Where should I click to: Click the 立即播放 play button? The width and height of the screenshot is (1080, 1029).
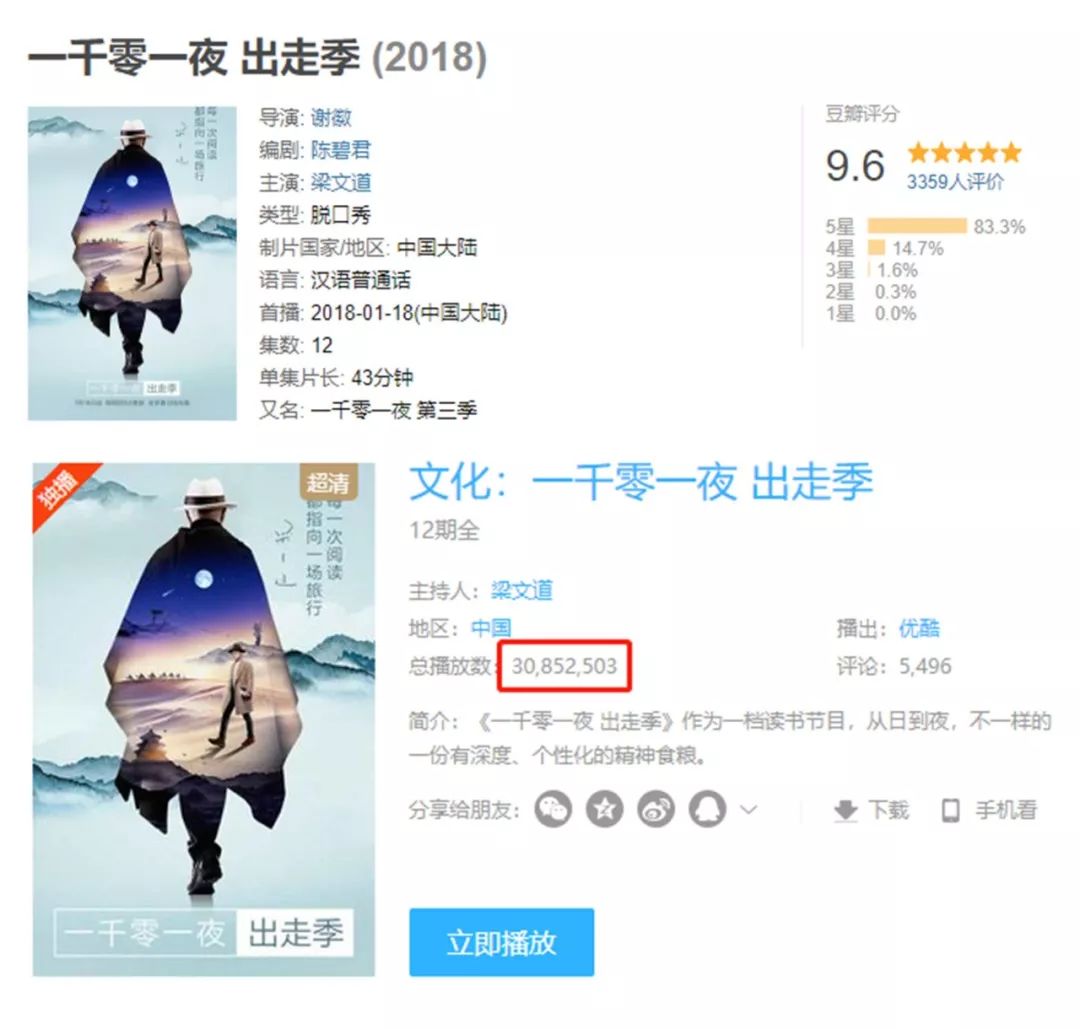(501, 942)
